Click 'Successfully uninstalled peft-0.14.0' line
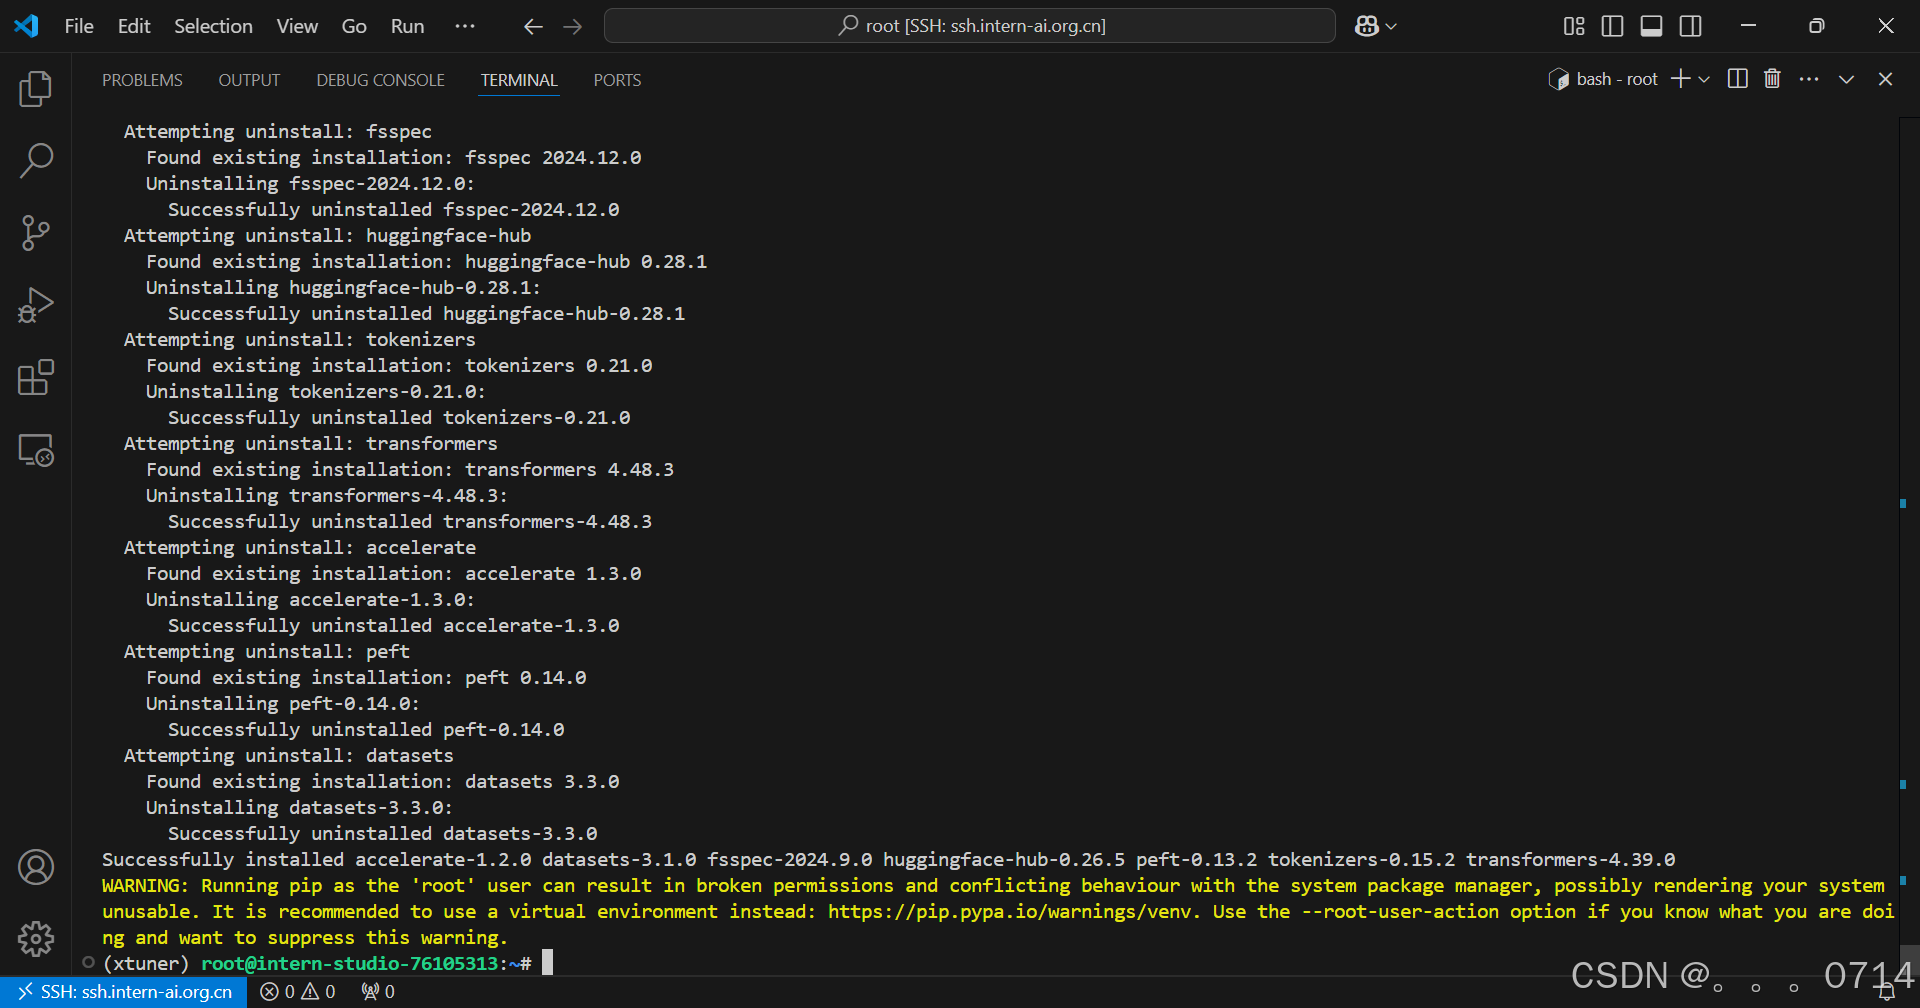 pyautogui.click(x=366, y=730)
